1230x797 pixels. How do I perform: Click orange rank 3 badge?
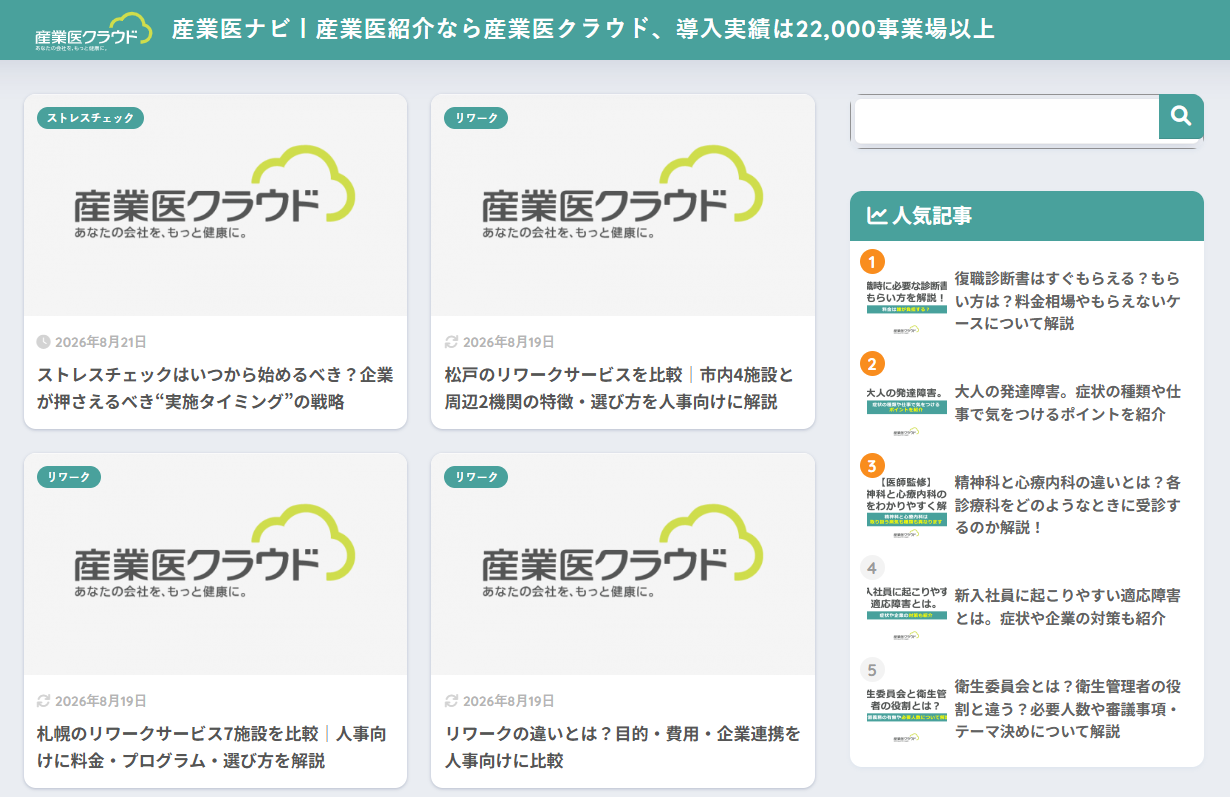[872, 466]
